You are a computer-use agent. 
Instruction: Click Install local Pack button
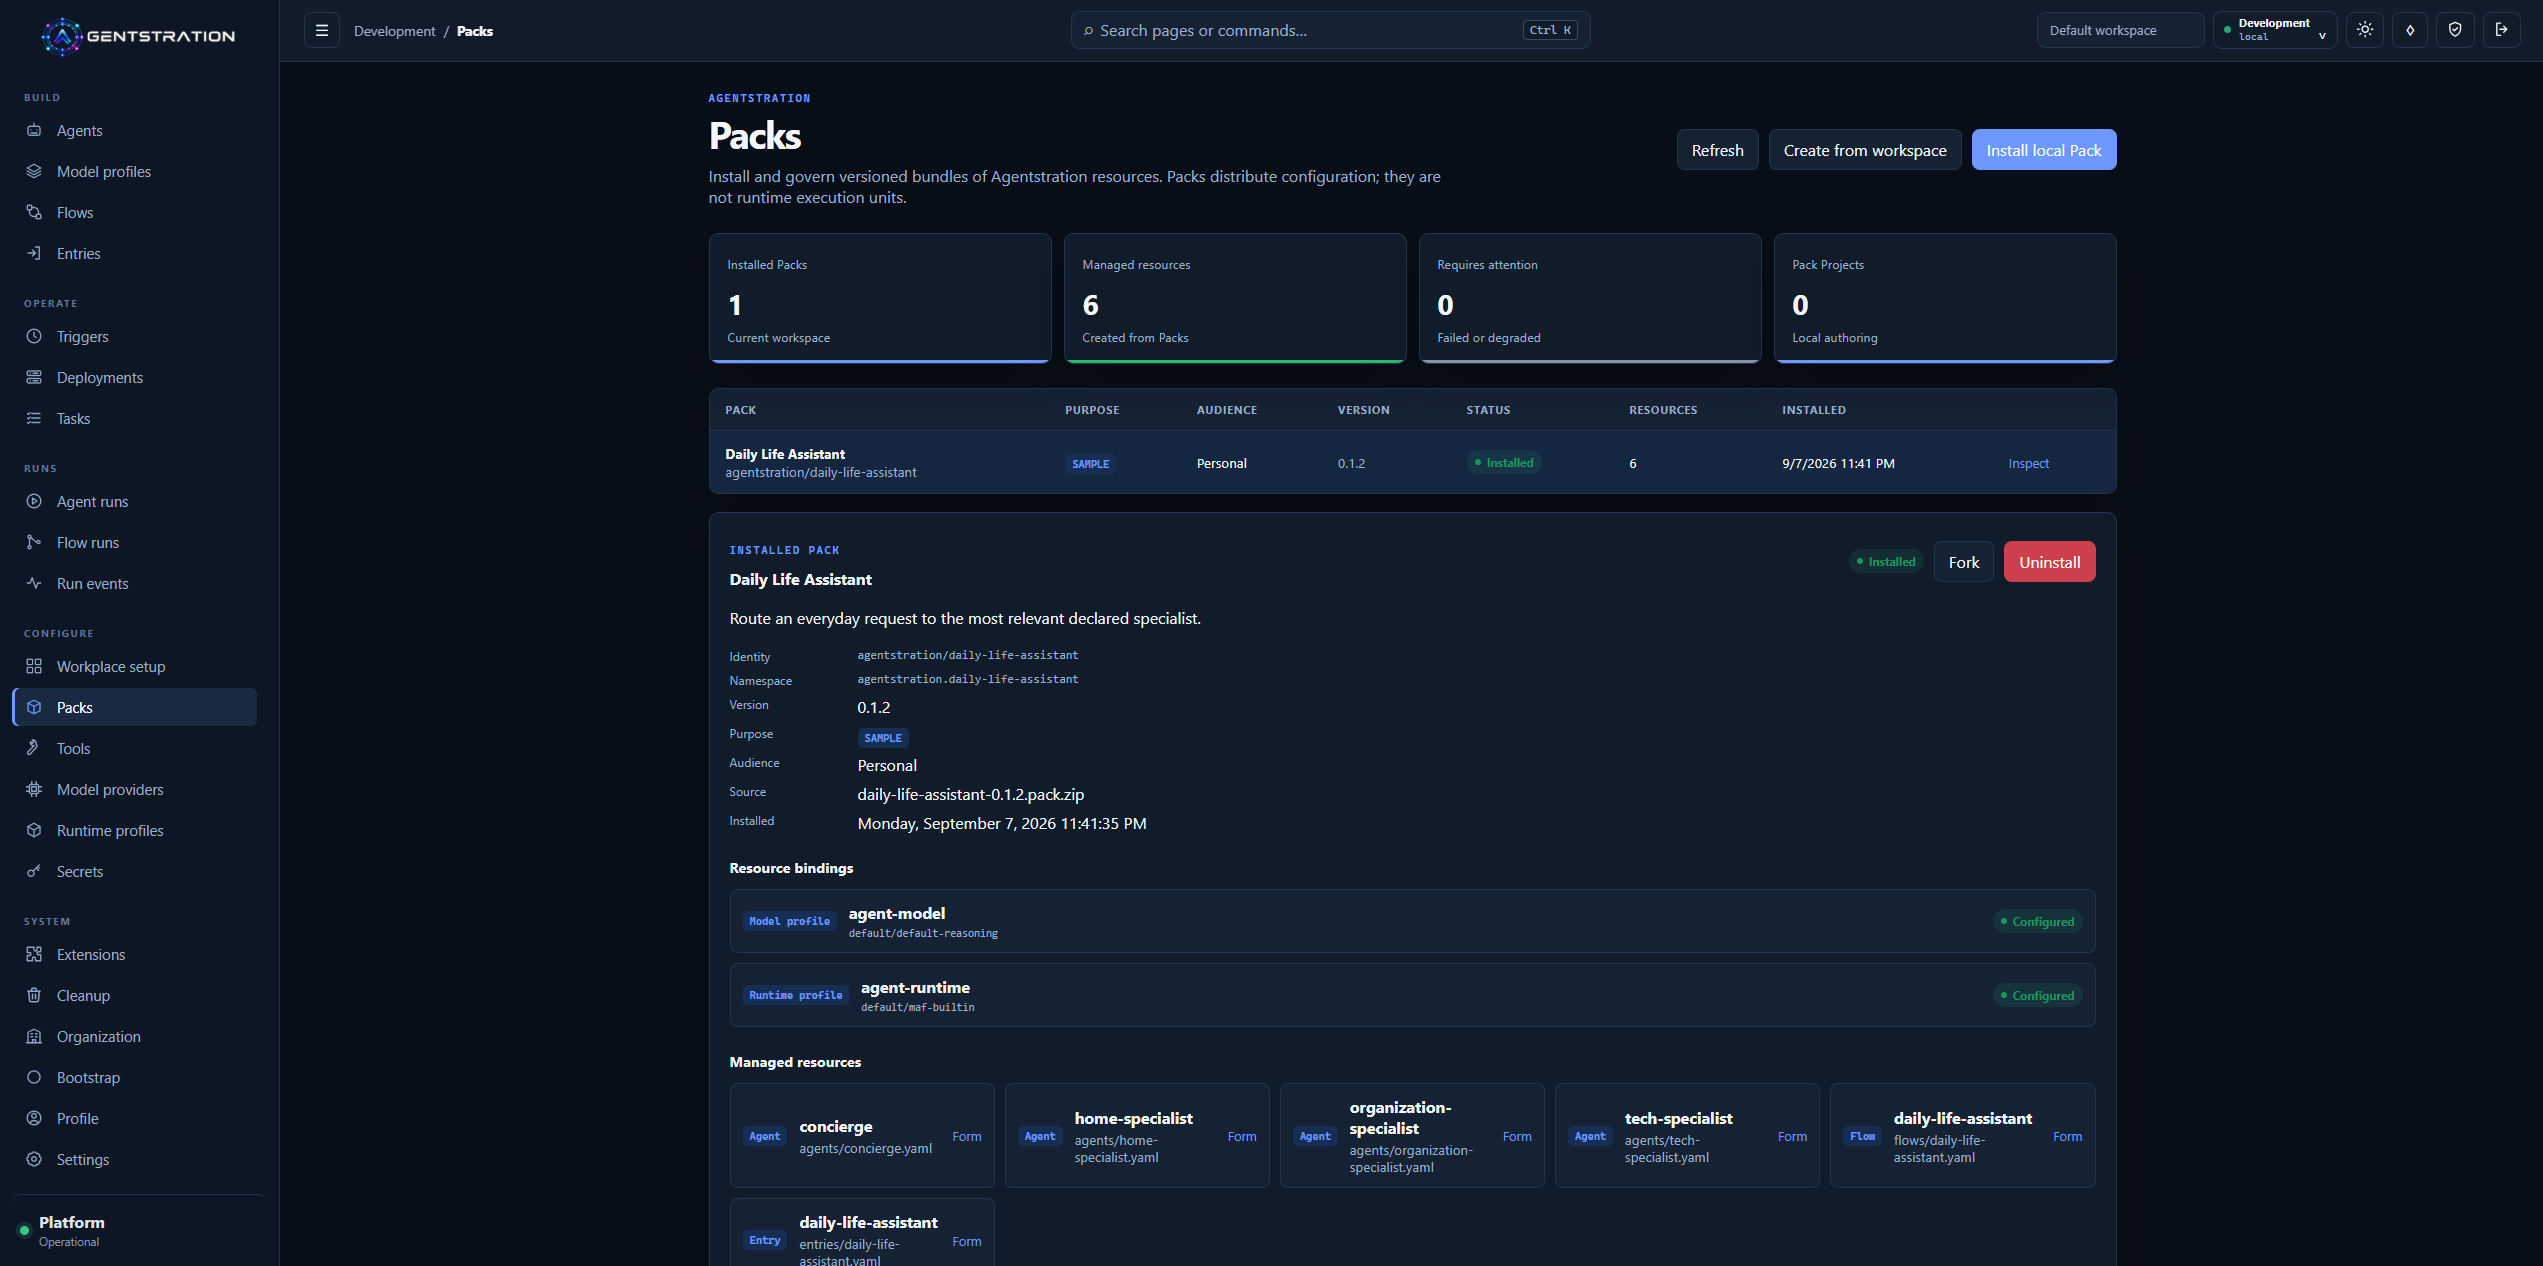(2043, 150)
